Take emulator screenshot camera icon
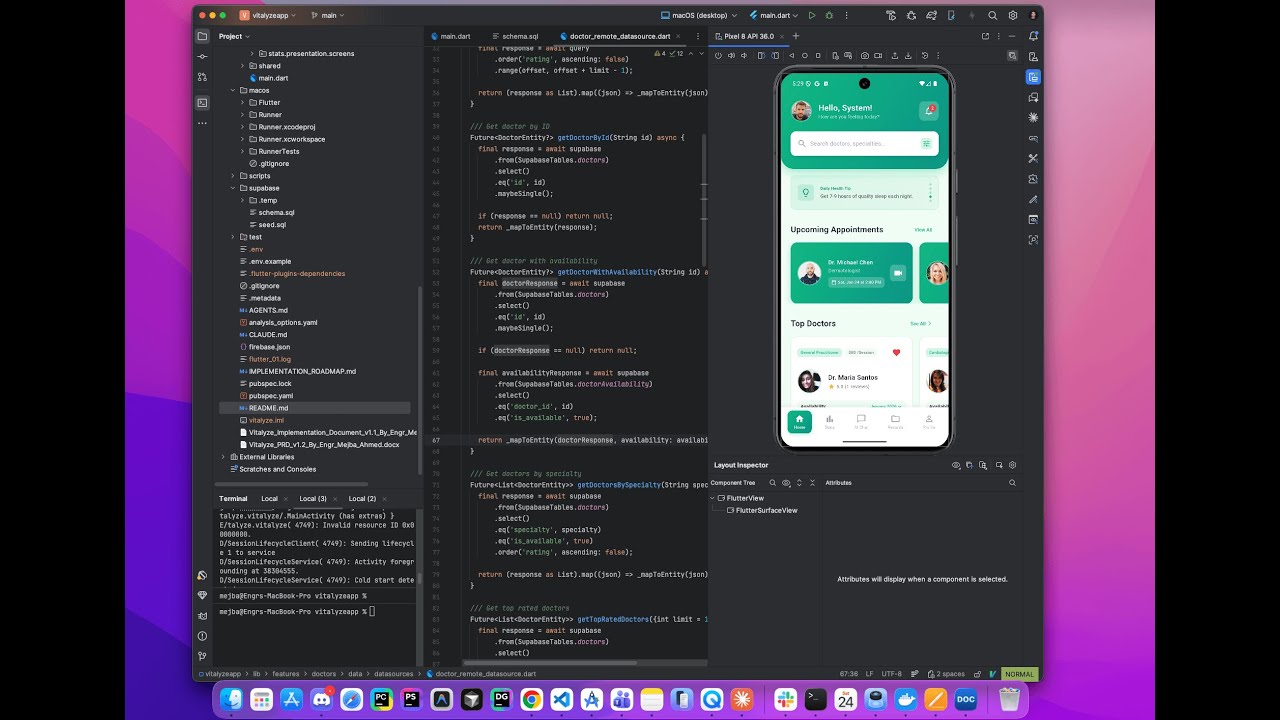Image resolution: width=1280 pixels, height=720 pixels. tap(865, 56)
